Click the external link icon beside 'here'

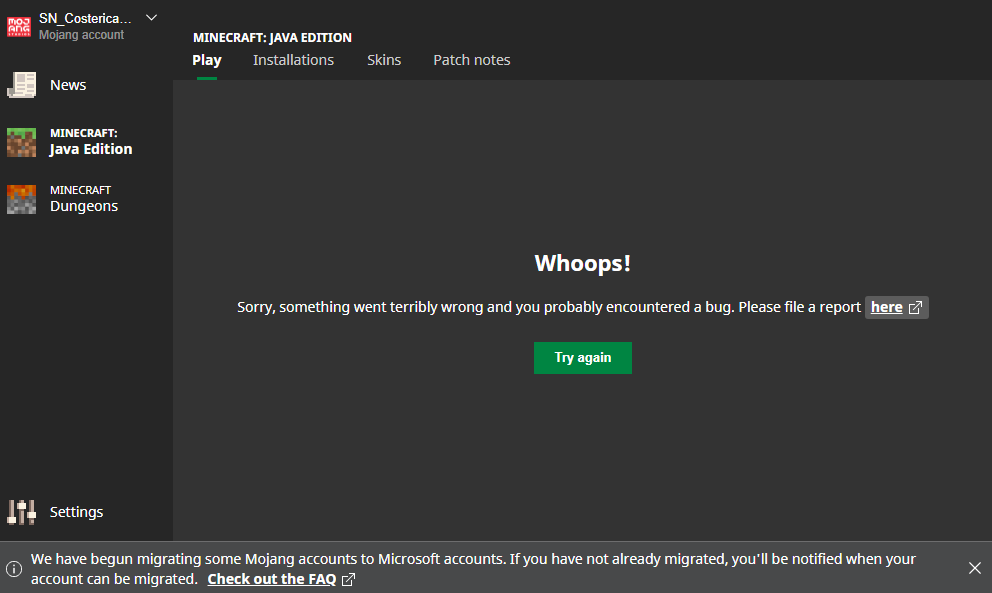coord(915,308)
